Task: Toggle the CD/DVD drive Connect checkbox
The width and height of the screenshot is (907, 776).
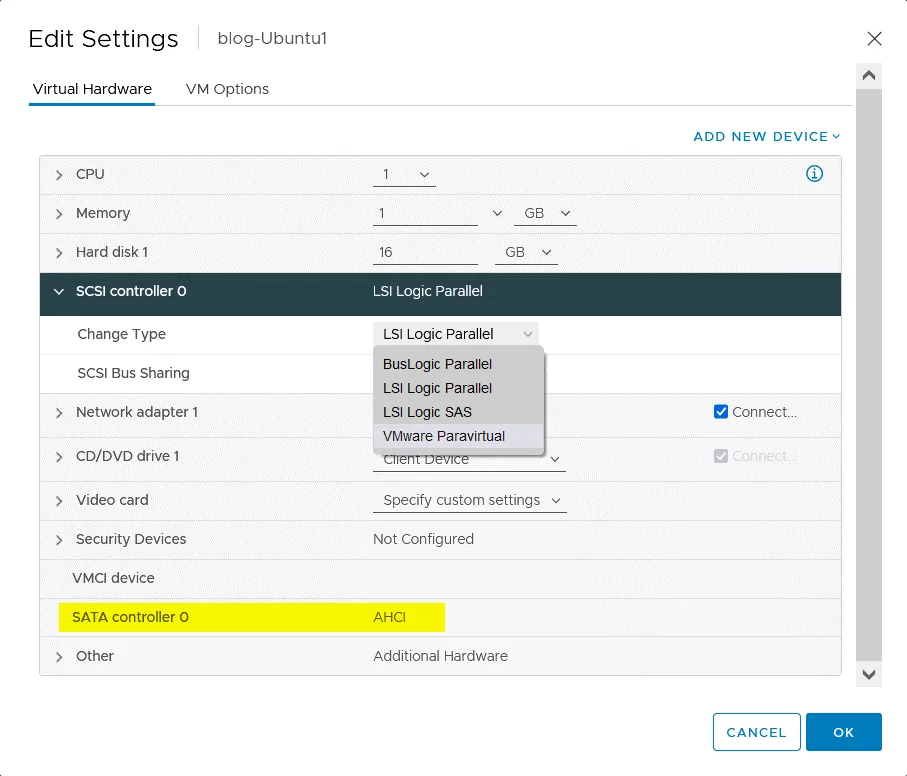Action: click(x=721, y=456)
